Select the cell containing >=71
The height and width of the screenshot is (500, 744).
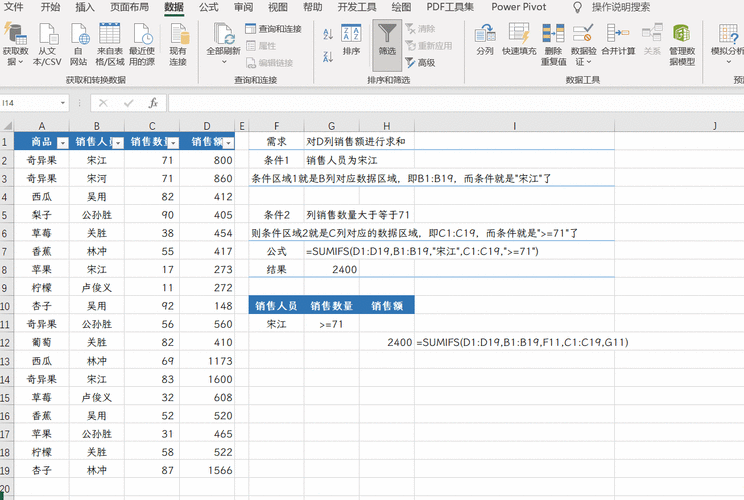pyautogui.click(x=332, y=324)
